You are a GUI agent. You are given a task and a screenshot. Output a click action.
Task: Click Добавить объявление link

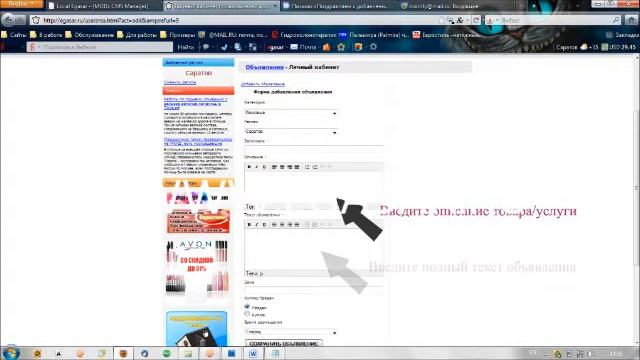coord(263,84)
